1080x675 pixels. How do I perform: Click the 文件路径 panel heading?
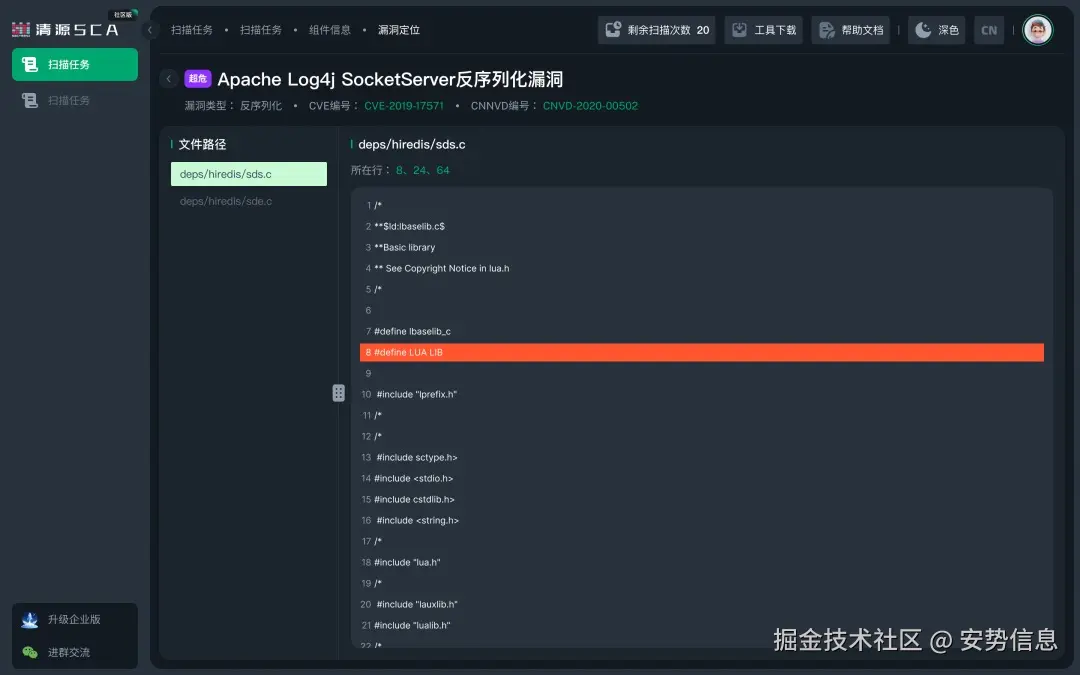pyautogui.click(x=202, y=145)
